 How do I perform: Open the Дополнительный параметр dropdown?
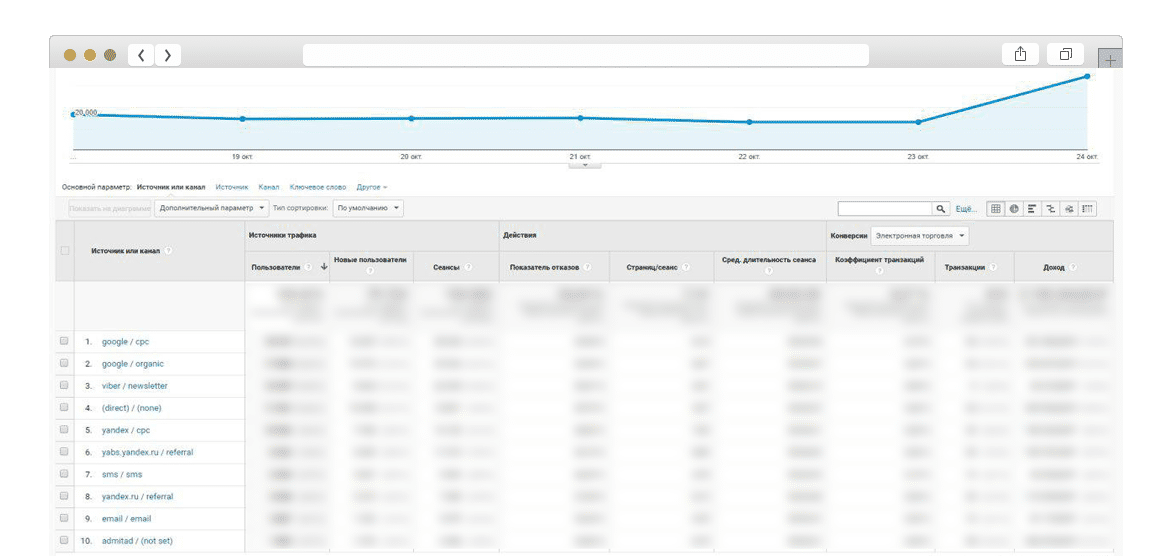[212, 208]
